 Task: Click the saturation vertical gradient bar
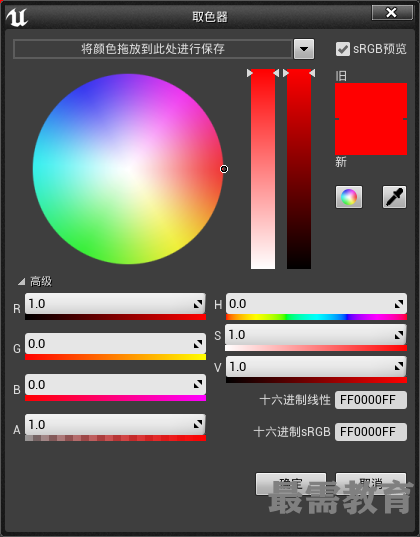coord(263,169)
